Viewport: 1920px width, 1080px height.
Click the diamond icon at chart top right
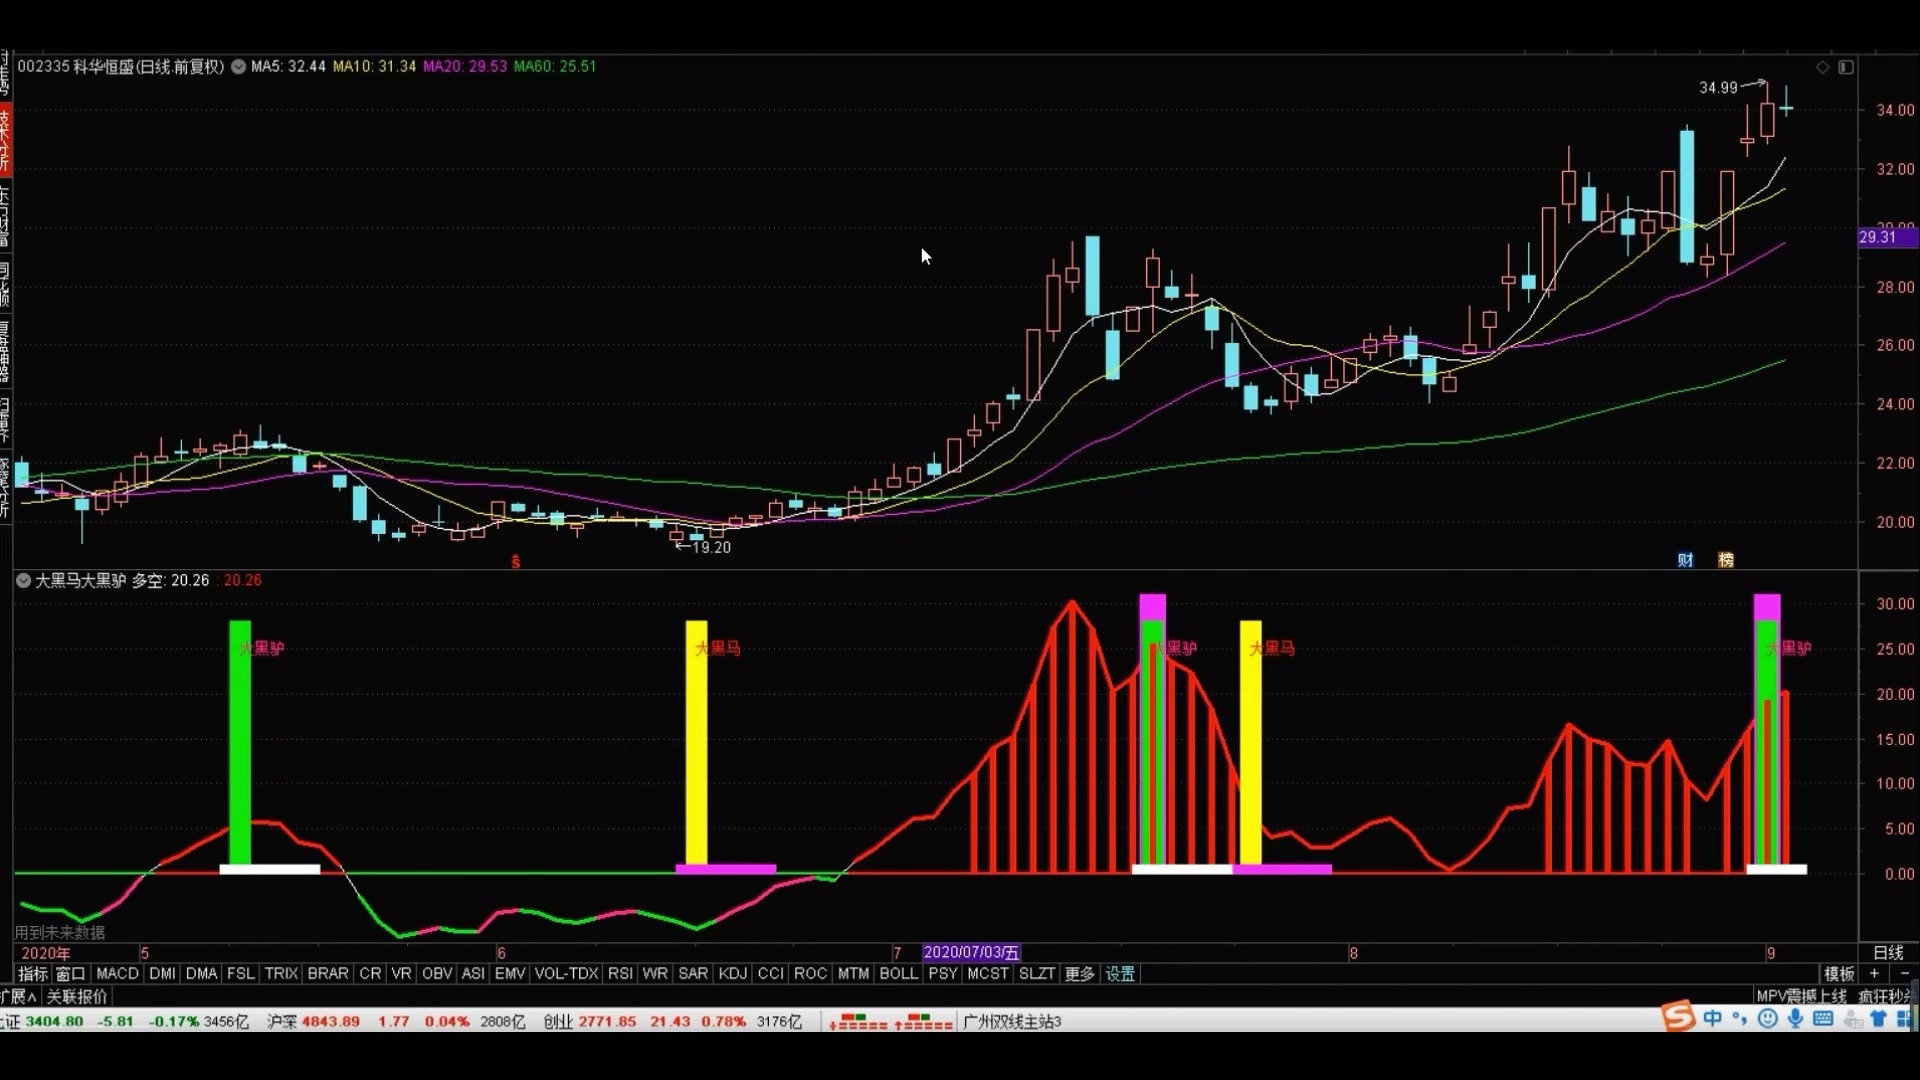(x=1822, y=67)
